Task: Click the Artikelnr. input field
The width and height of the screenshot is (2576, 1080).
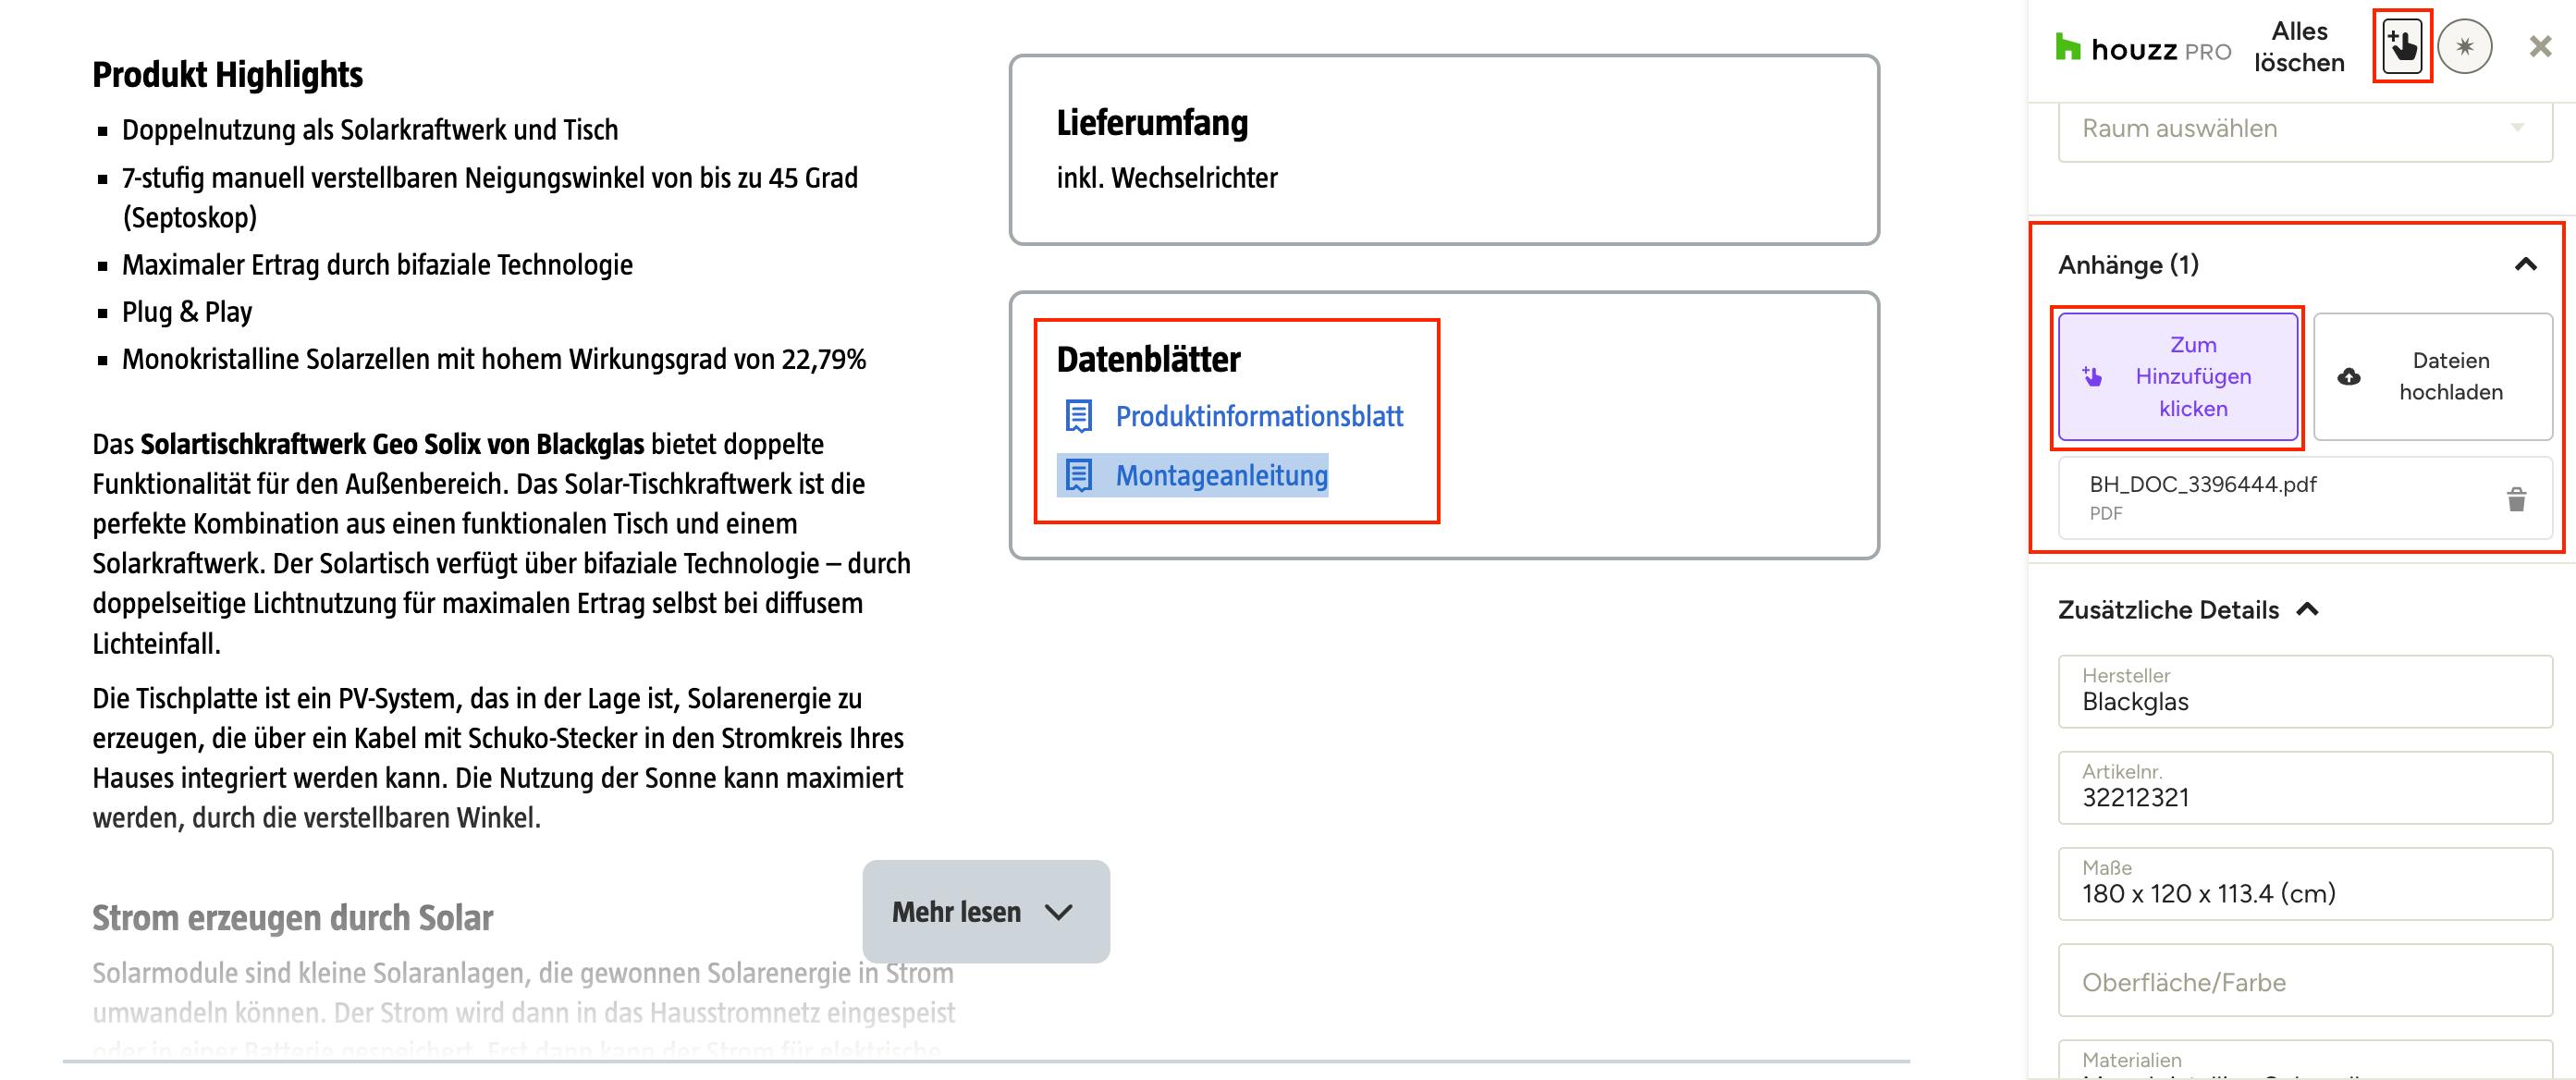Action: click(2305, 787)
